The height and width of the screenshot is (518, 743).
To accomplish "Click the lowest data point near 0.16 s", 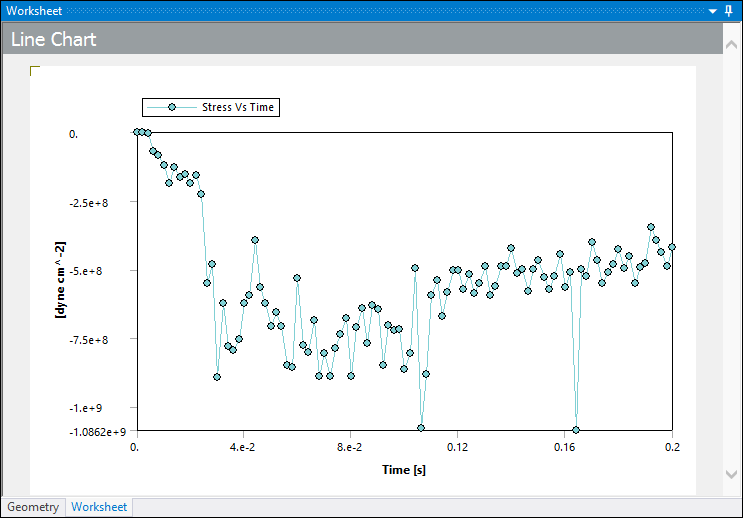I will (x=576, y=430).
